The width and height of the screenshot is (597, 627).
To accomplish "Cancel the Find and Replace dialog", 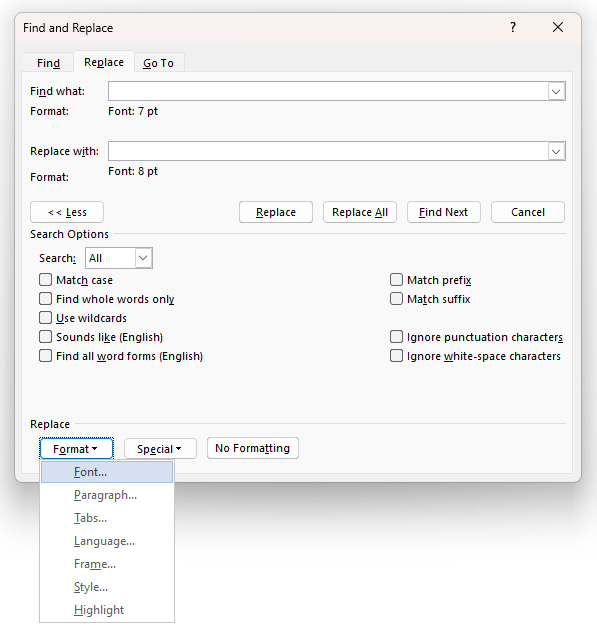I will (x=528, y=212).
